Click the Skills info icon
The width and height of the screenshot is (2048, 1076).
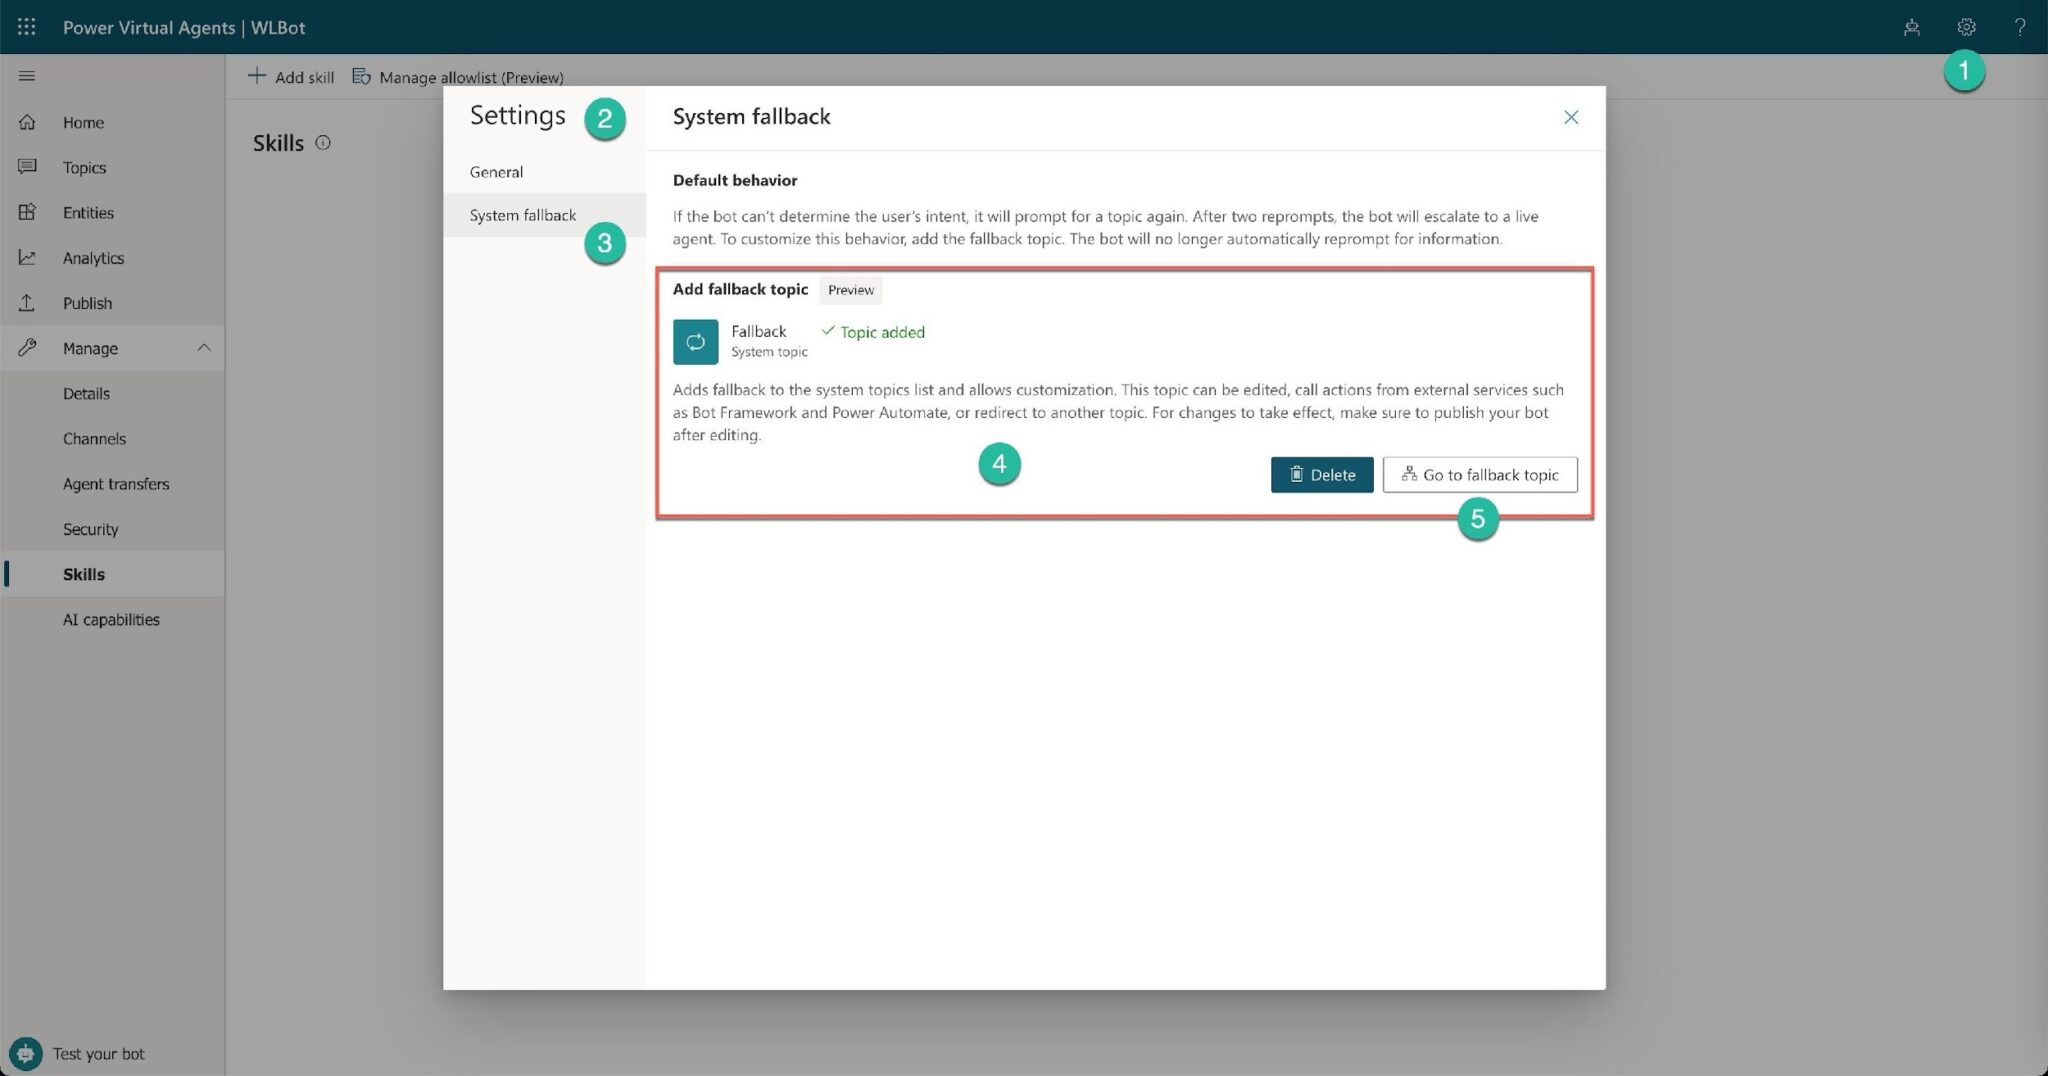click(323, 142)
